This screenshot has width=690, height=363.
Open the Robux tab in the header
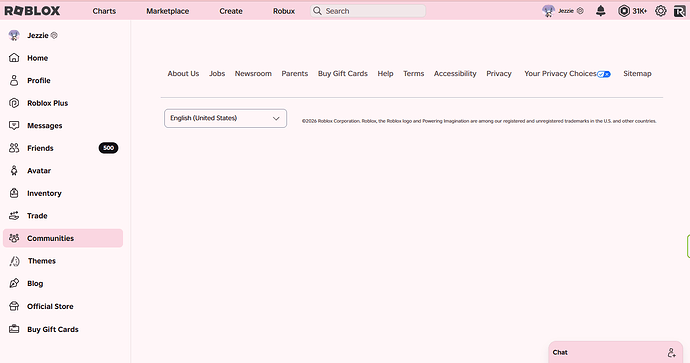(284, 11)
